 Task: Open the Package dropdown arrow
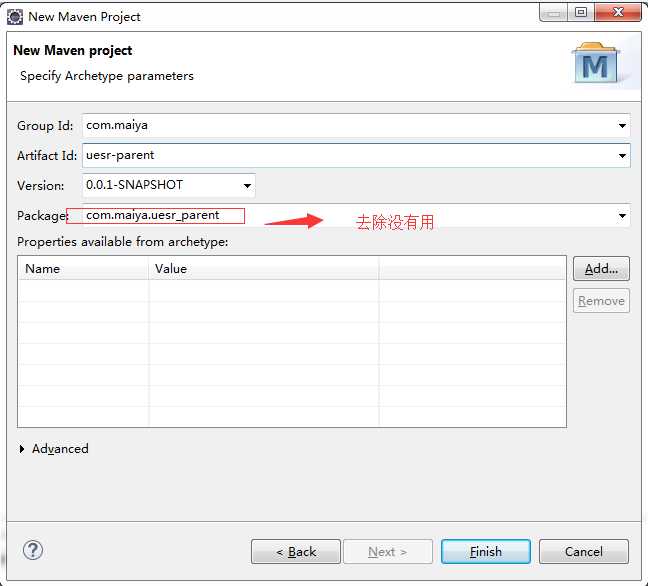(x=622, y=216)
